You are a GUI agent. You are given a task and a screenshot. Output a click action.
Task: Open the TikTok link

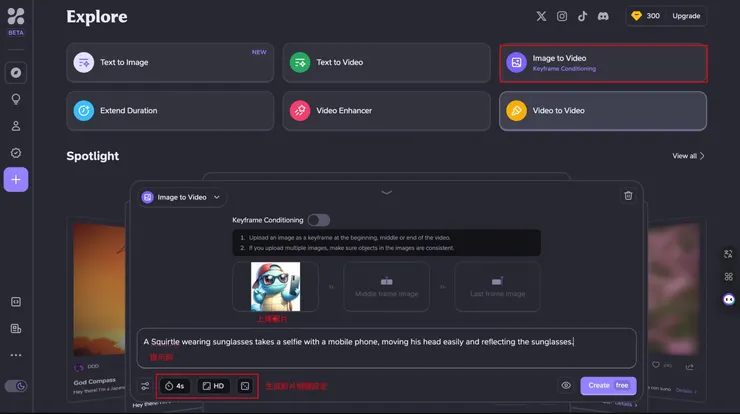(x=582, y=16)
